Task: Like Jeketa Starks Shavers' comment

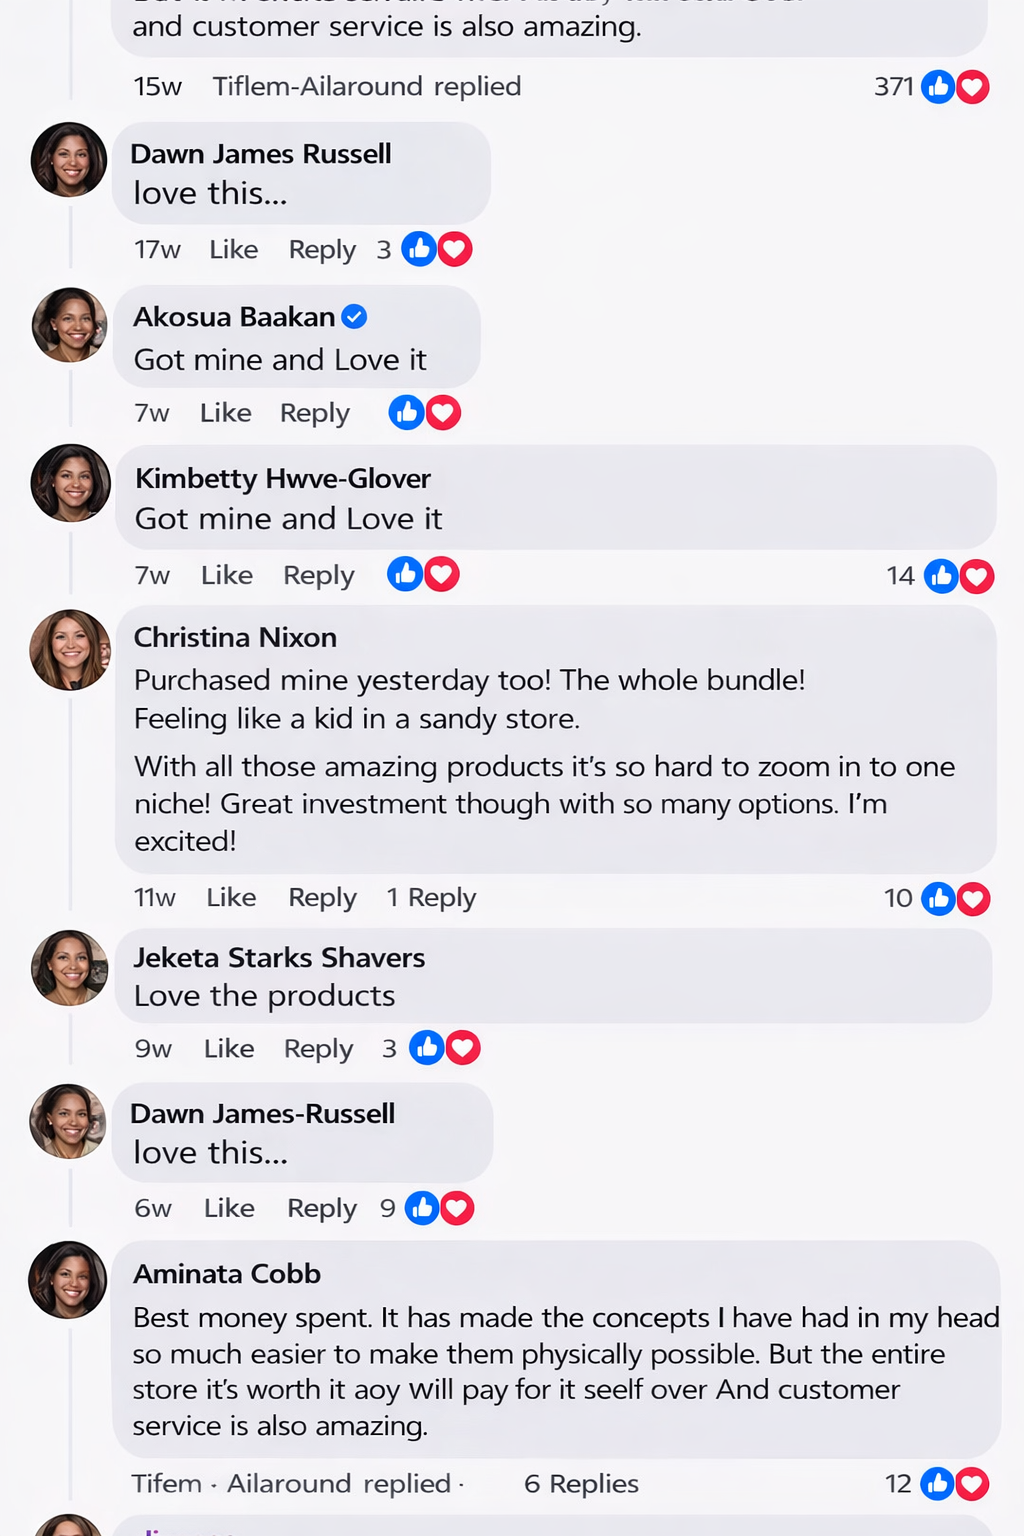Action: pos(229,1049)
